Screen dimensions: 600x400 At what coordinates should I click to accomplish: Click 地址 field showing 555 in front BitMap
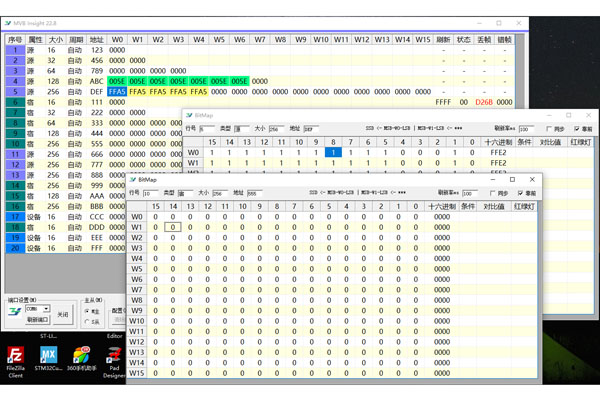click(x=254, y=193)
